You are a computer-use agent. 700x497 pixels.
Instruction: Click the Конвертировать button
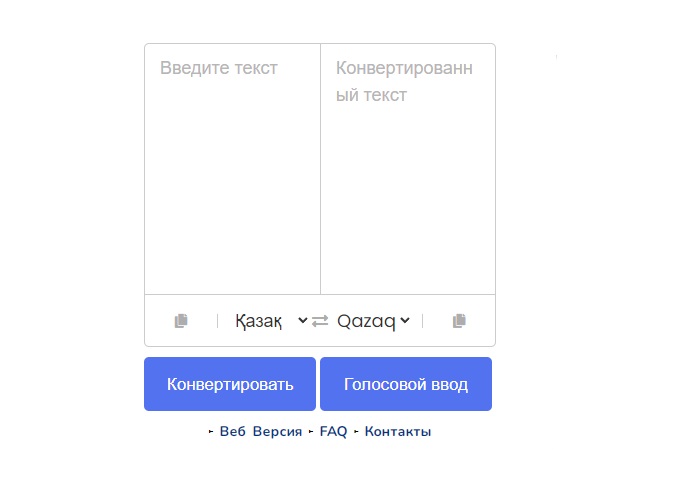(230, 384)
